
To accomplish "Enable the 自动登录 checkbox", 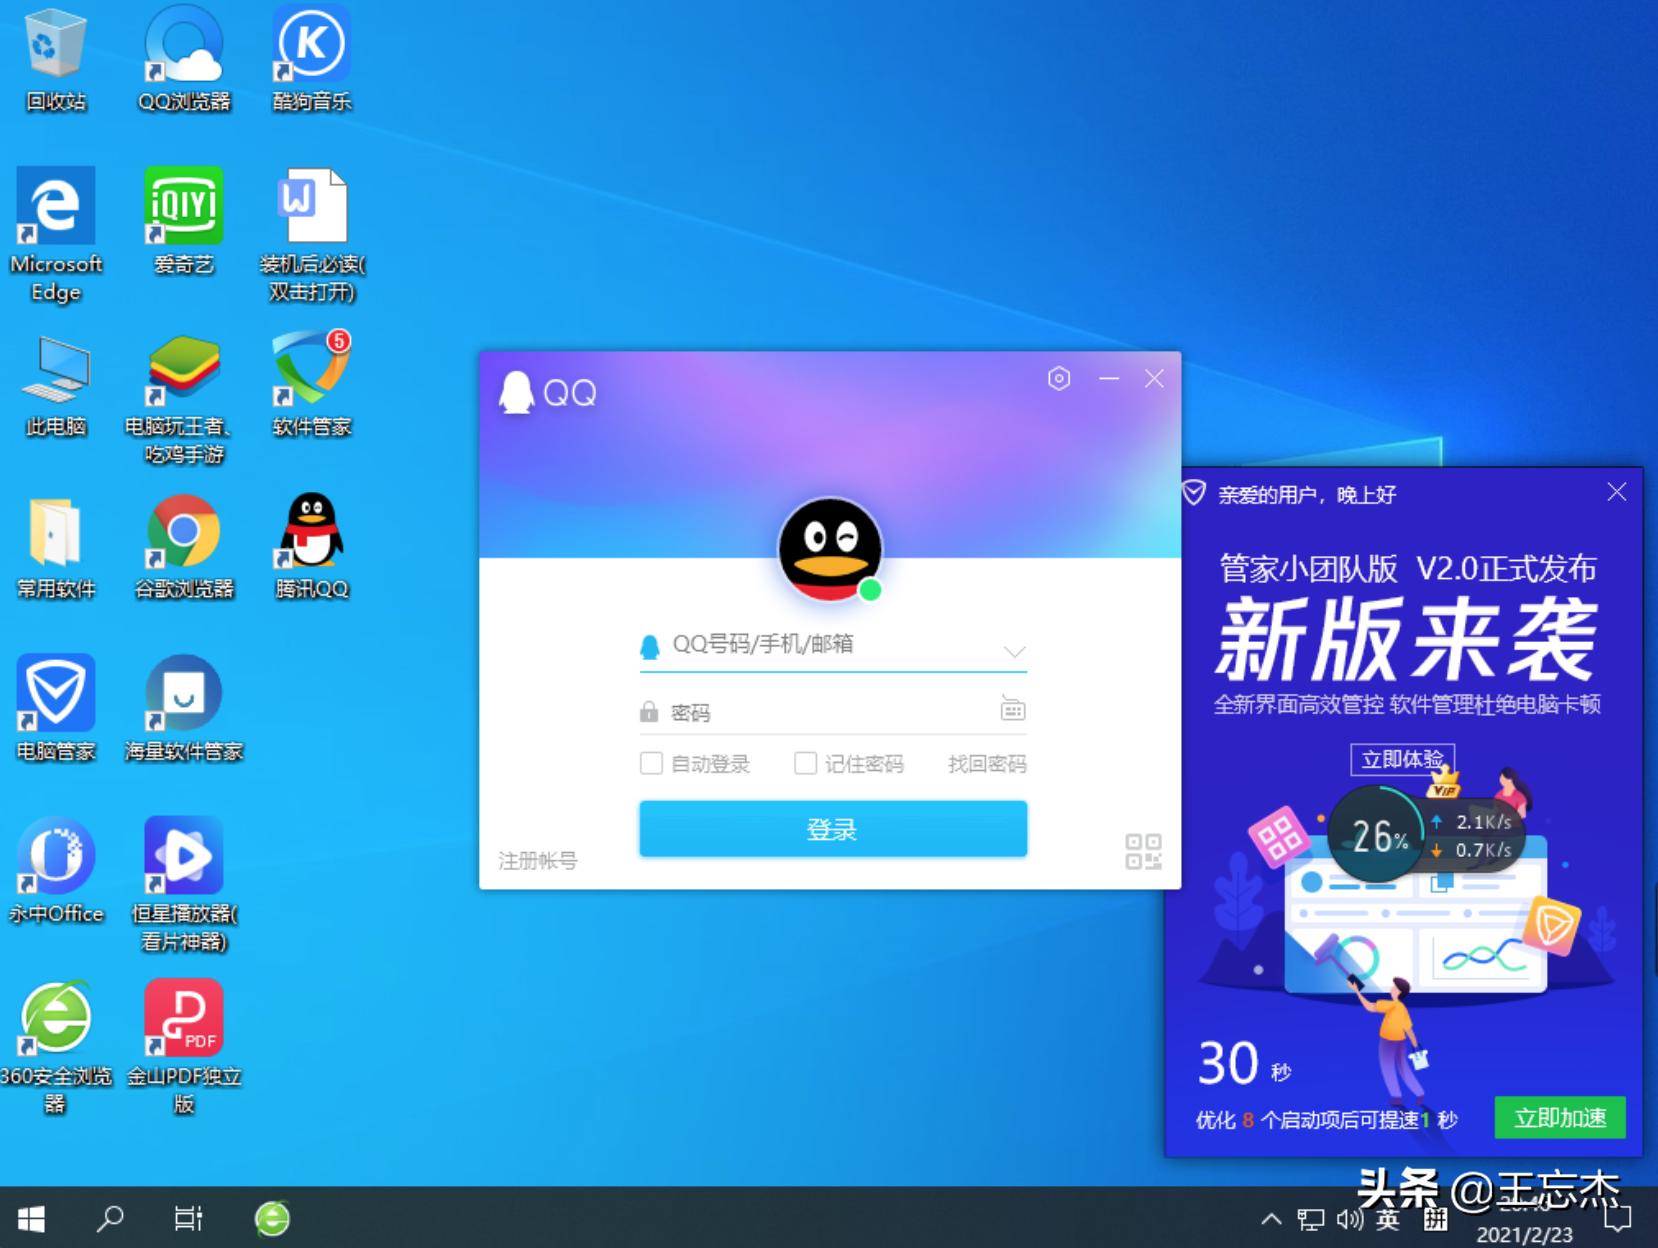I will [x=652, y=763].
